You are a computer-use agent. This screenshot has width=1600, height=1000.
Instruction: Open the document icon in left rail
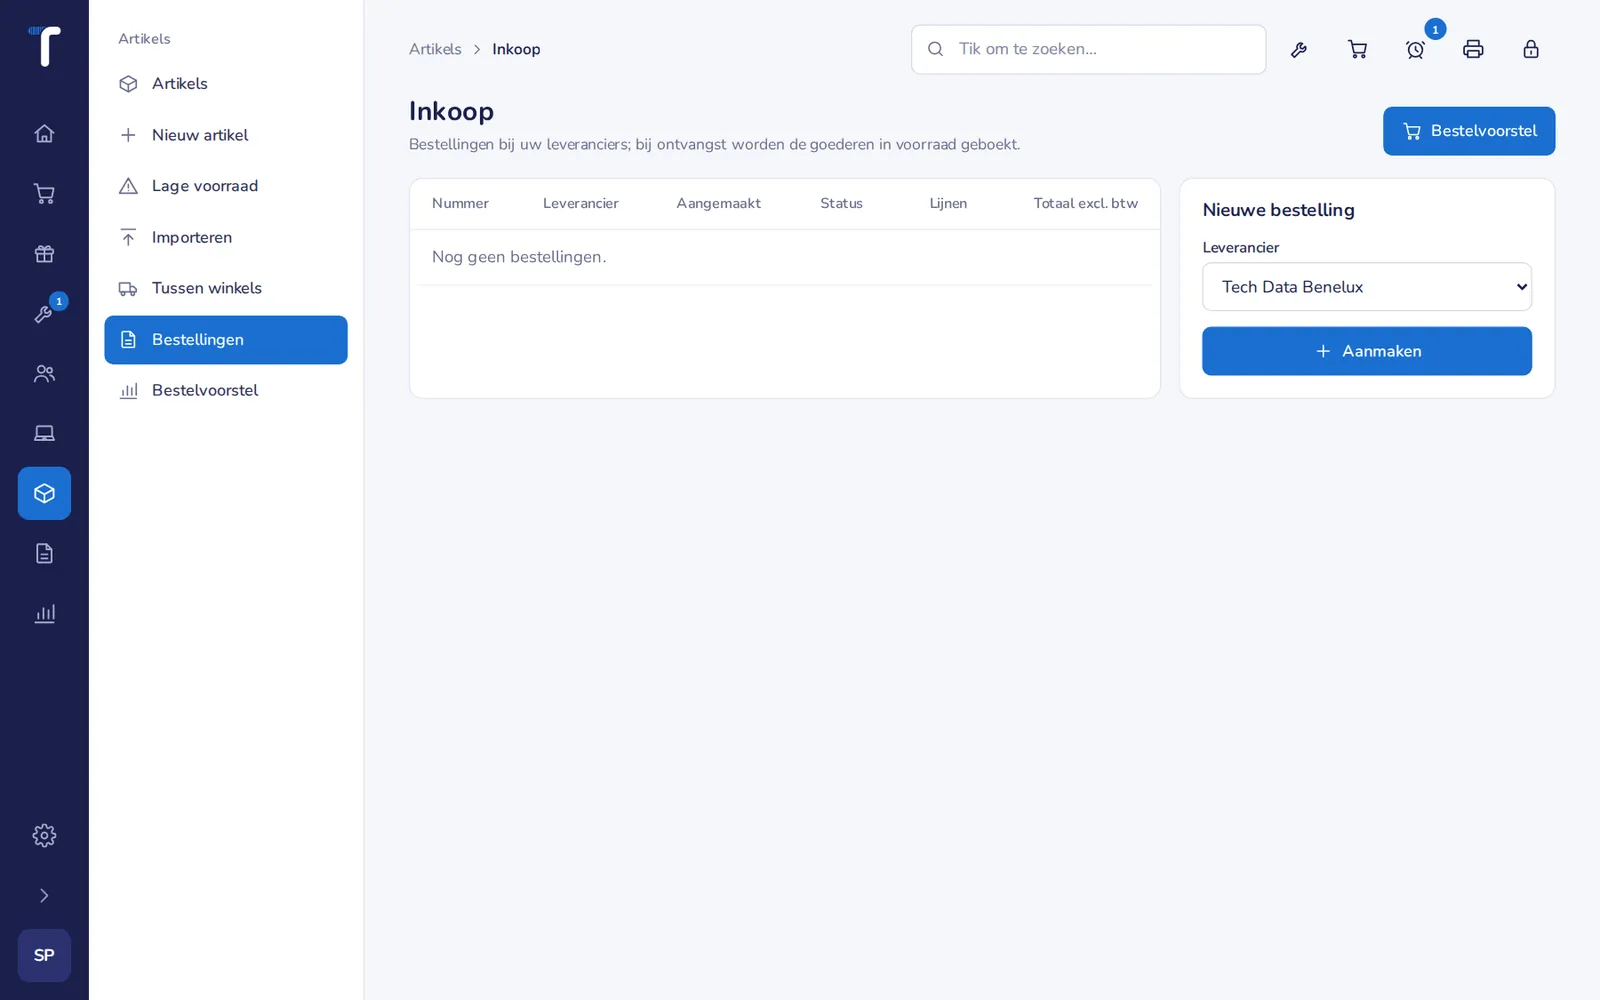(44, 553)
